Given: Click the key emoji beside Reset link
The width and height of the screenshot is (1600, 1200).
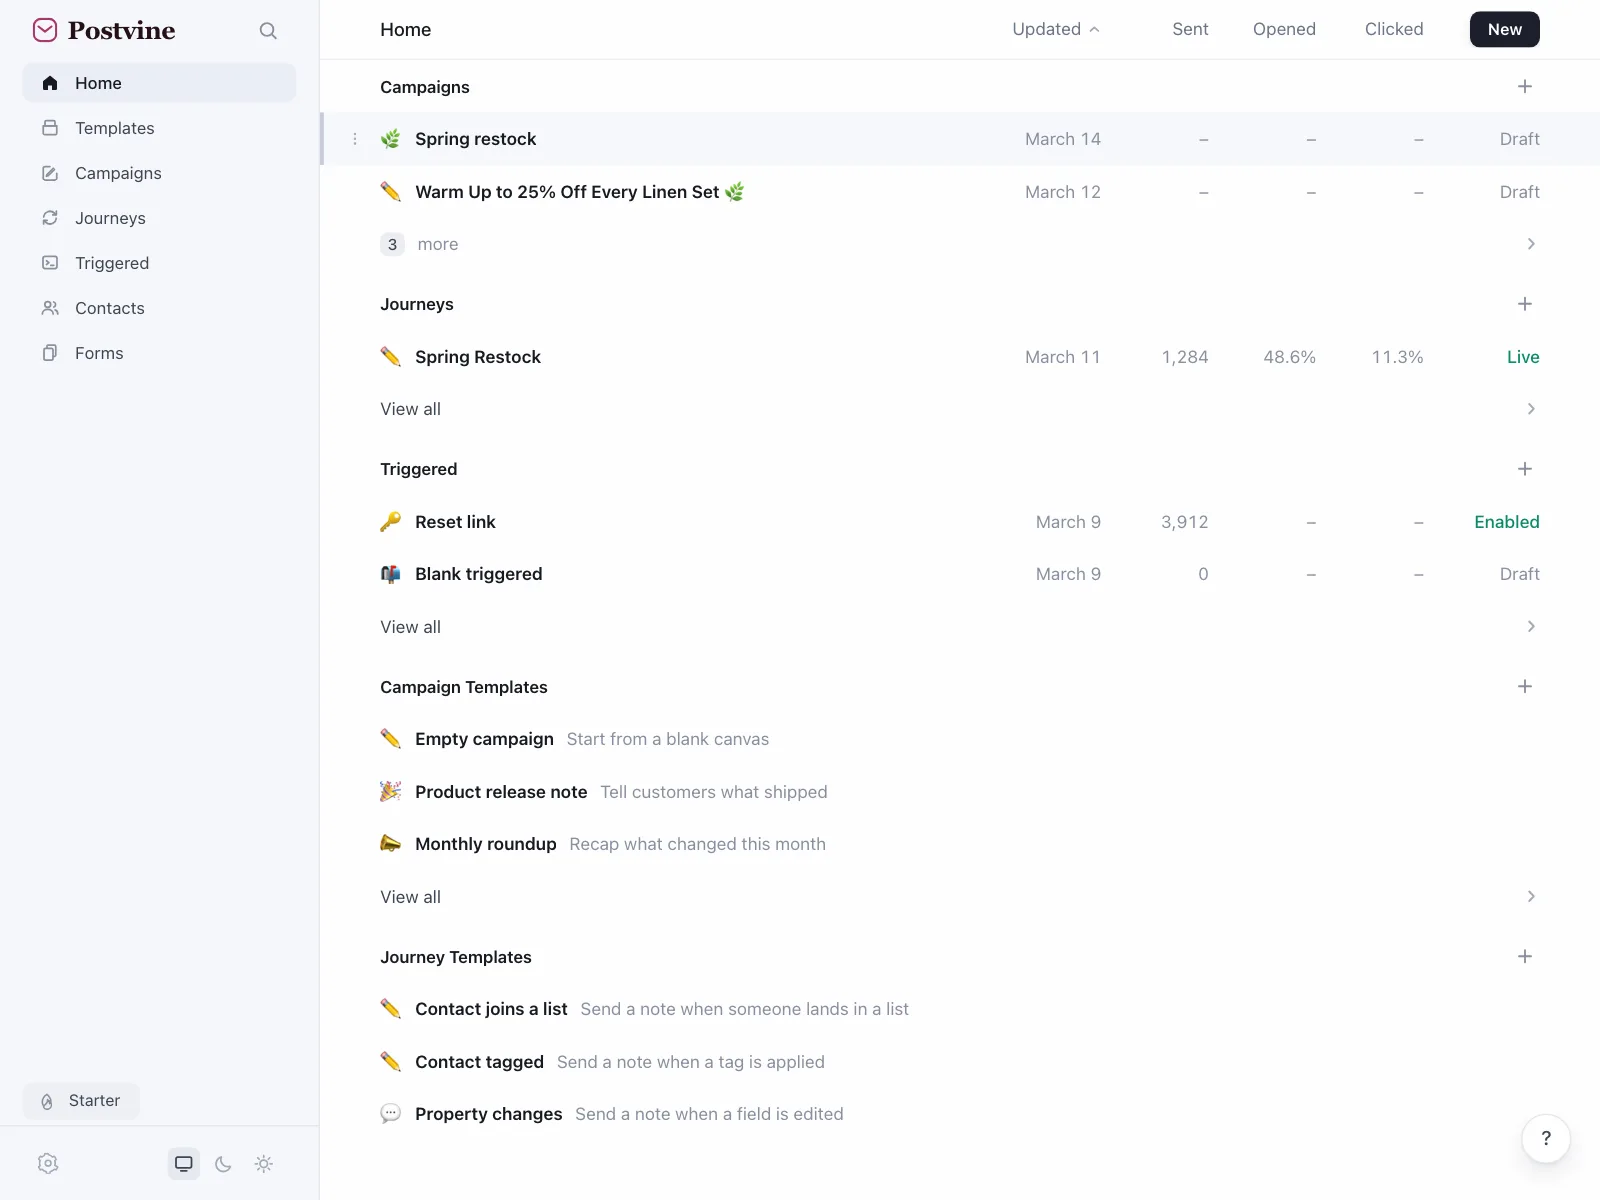Looking at the screenshot, I should click(391, 522).
